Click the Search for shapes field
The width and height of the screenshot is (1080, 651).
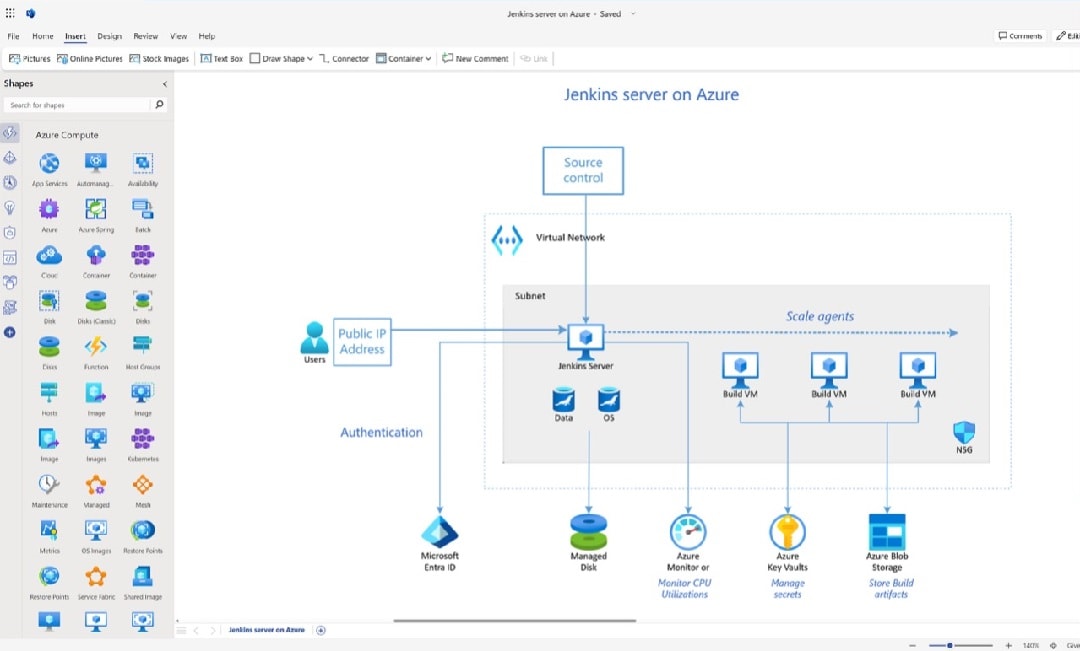coord(77,105)
